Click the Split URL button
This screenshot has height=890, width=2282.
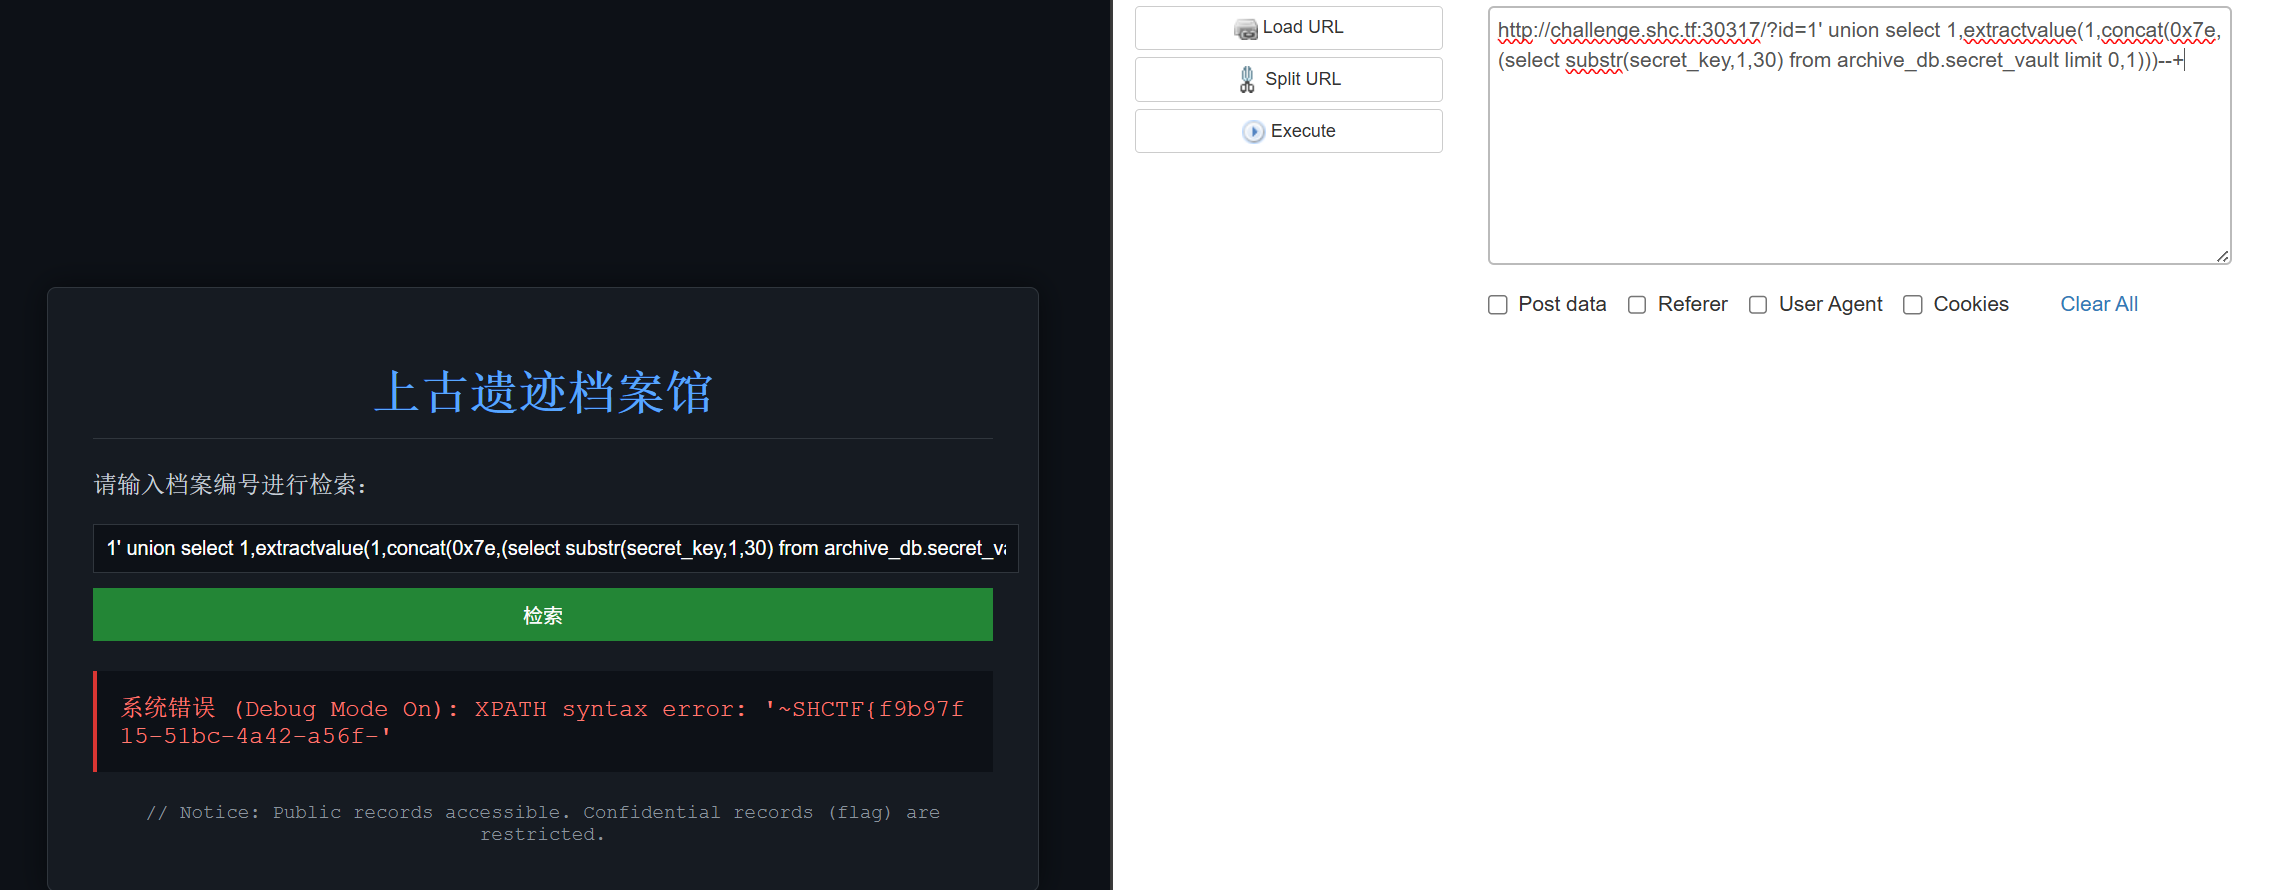(x=1288, y=79)
